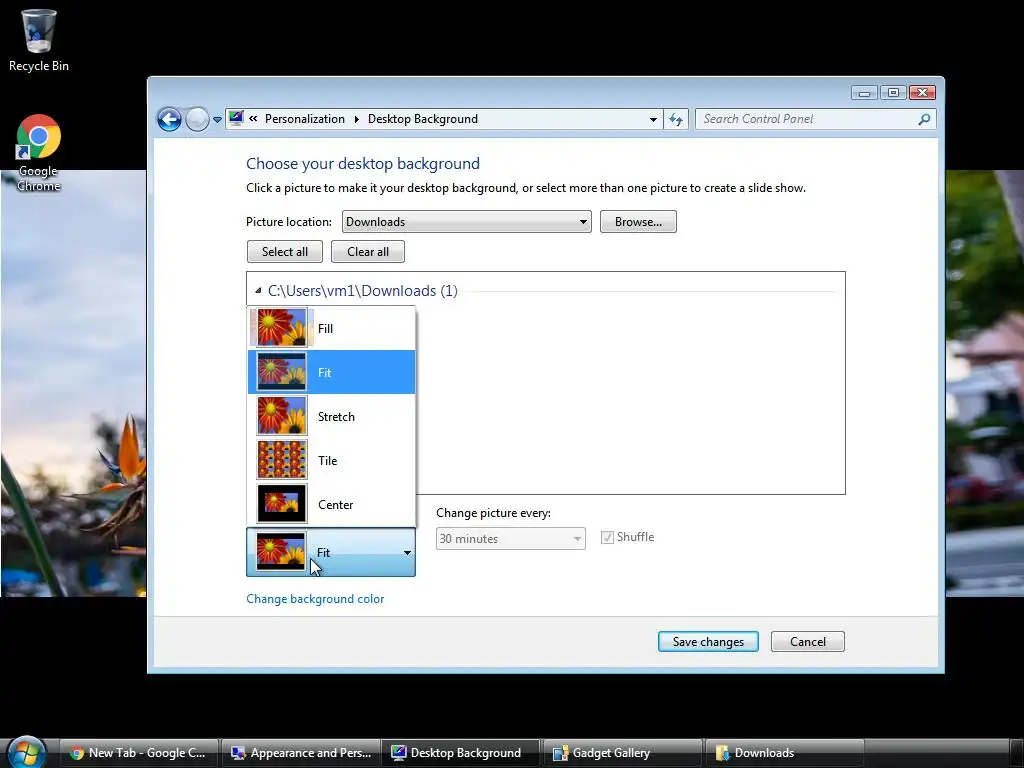The height and width of the screenshot is (768, 1024).
Task: Expand the arrow between Personalization and Desktop Background
Action: pyautogui.click(x=357, y=119)
